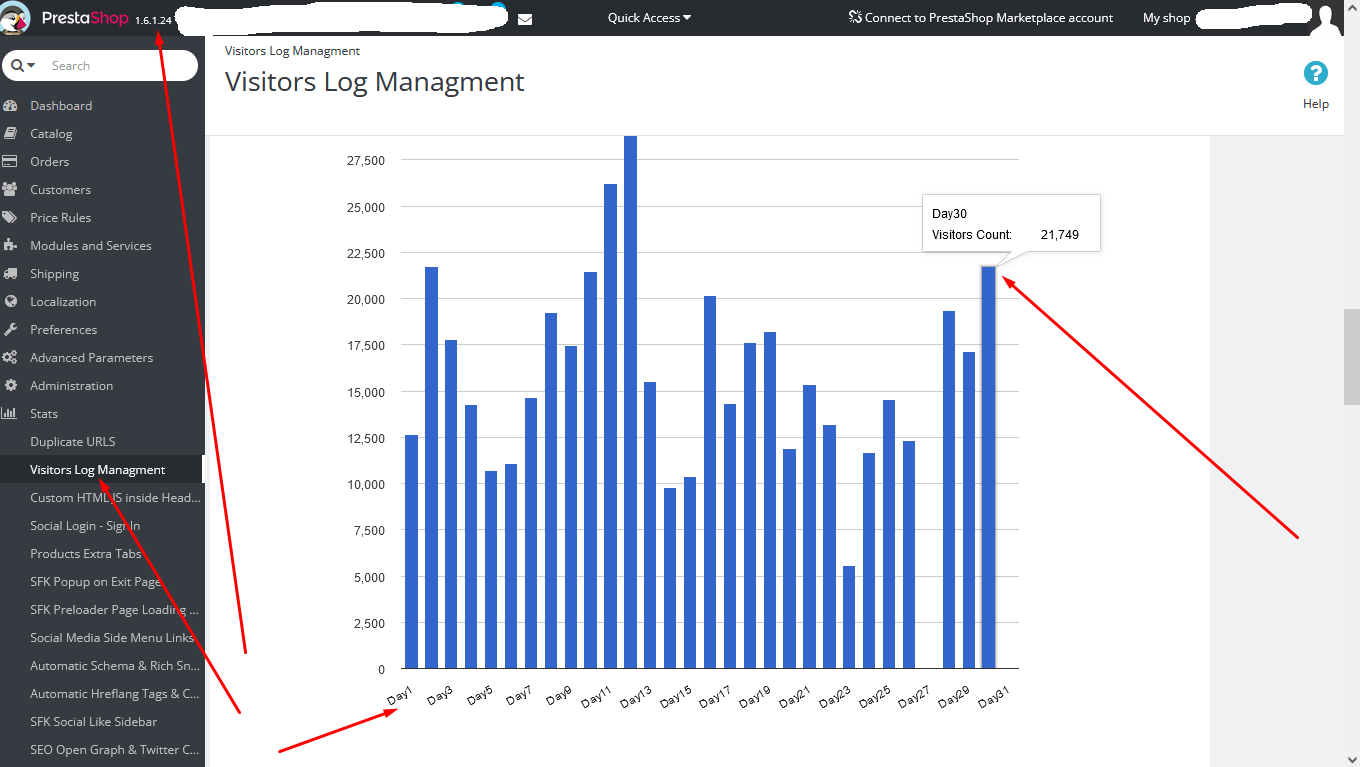Viewport: 1360px width, 767px height.
Task: Select Visitors Log Managment in sidebar
Action: click(x=98, y=470)
